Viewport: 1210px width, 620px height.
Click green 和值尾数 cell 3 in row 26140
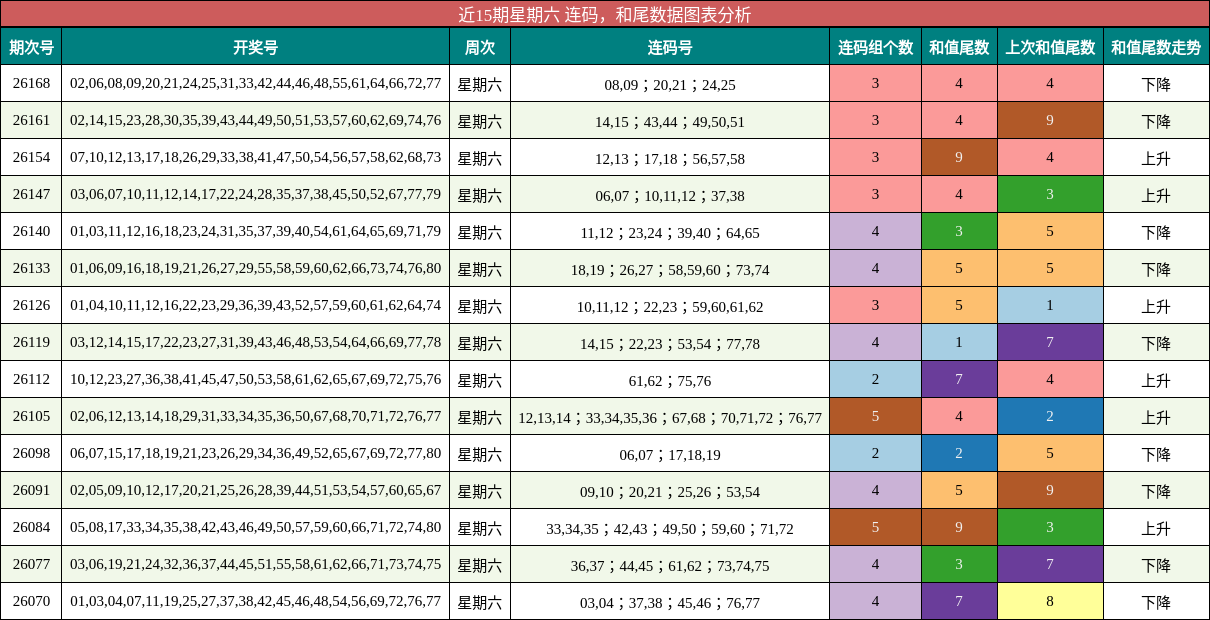(x=959, y=231)
